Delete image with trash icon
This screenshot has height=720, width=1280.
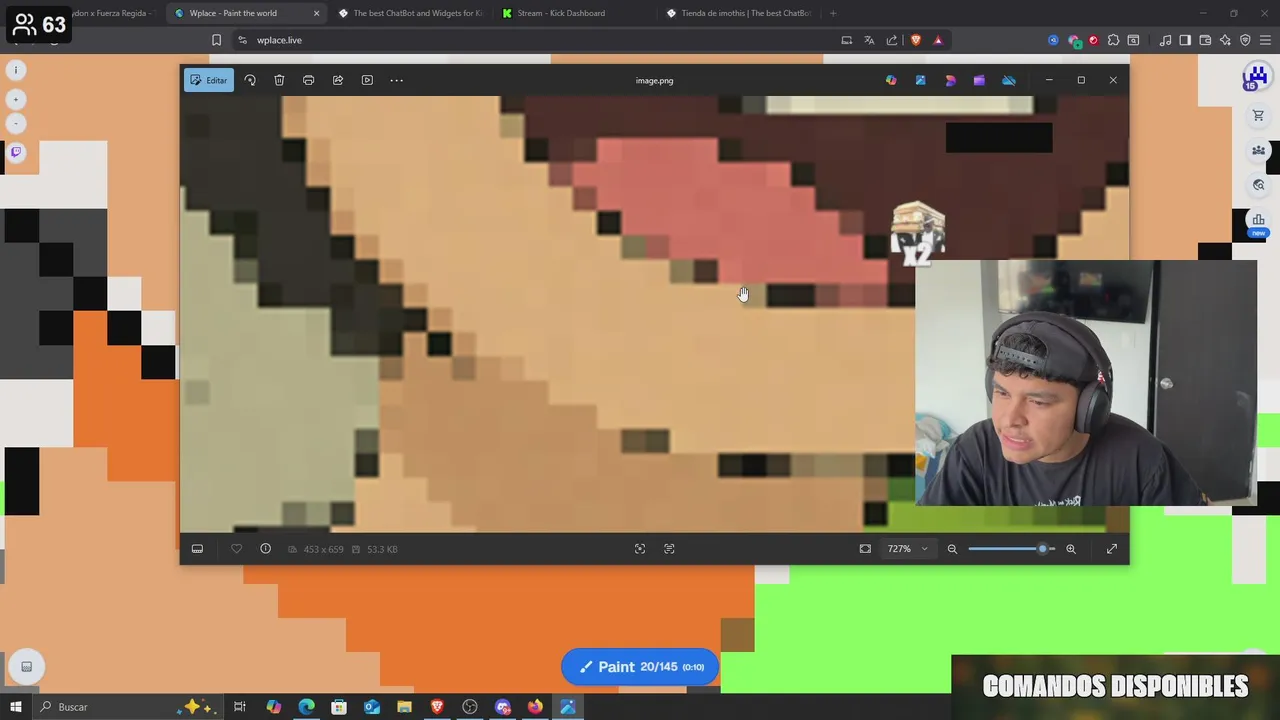pyautogui.click(x=279, y=80)
